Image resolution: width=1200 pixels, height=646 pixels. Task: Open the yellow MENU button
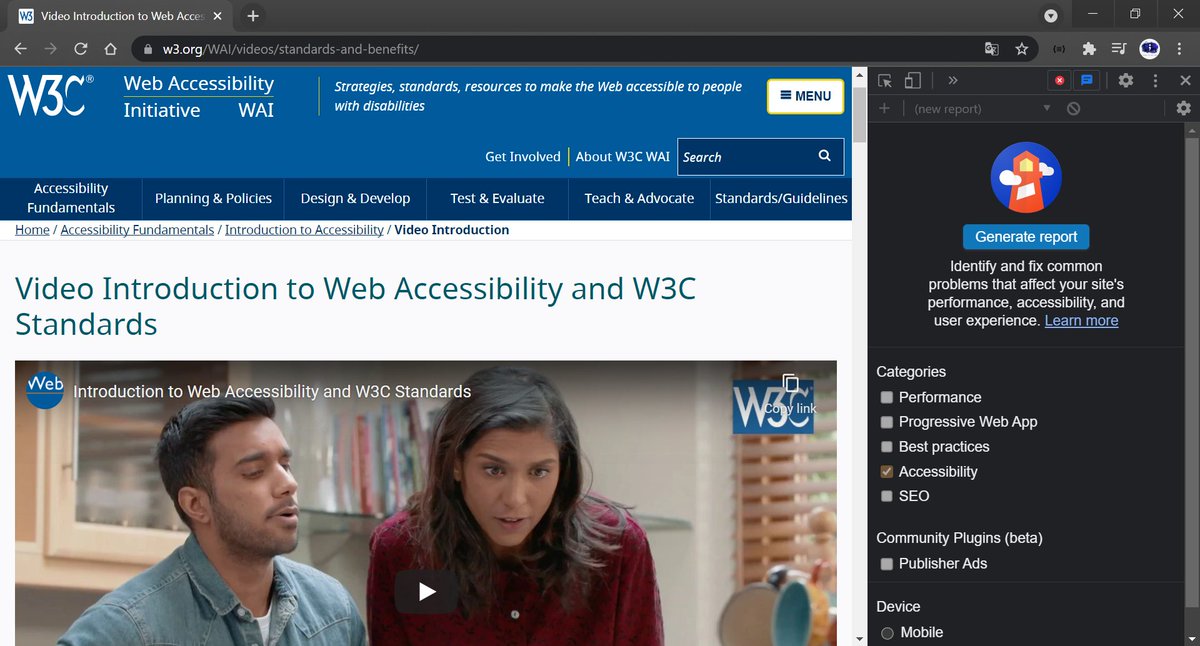coord(806,96)
